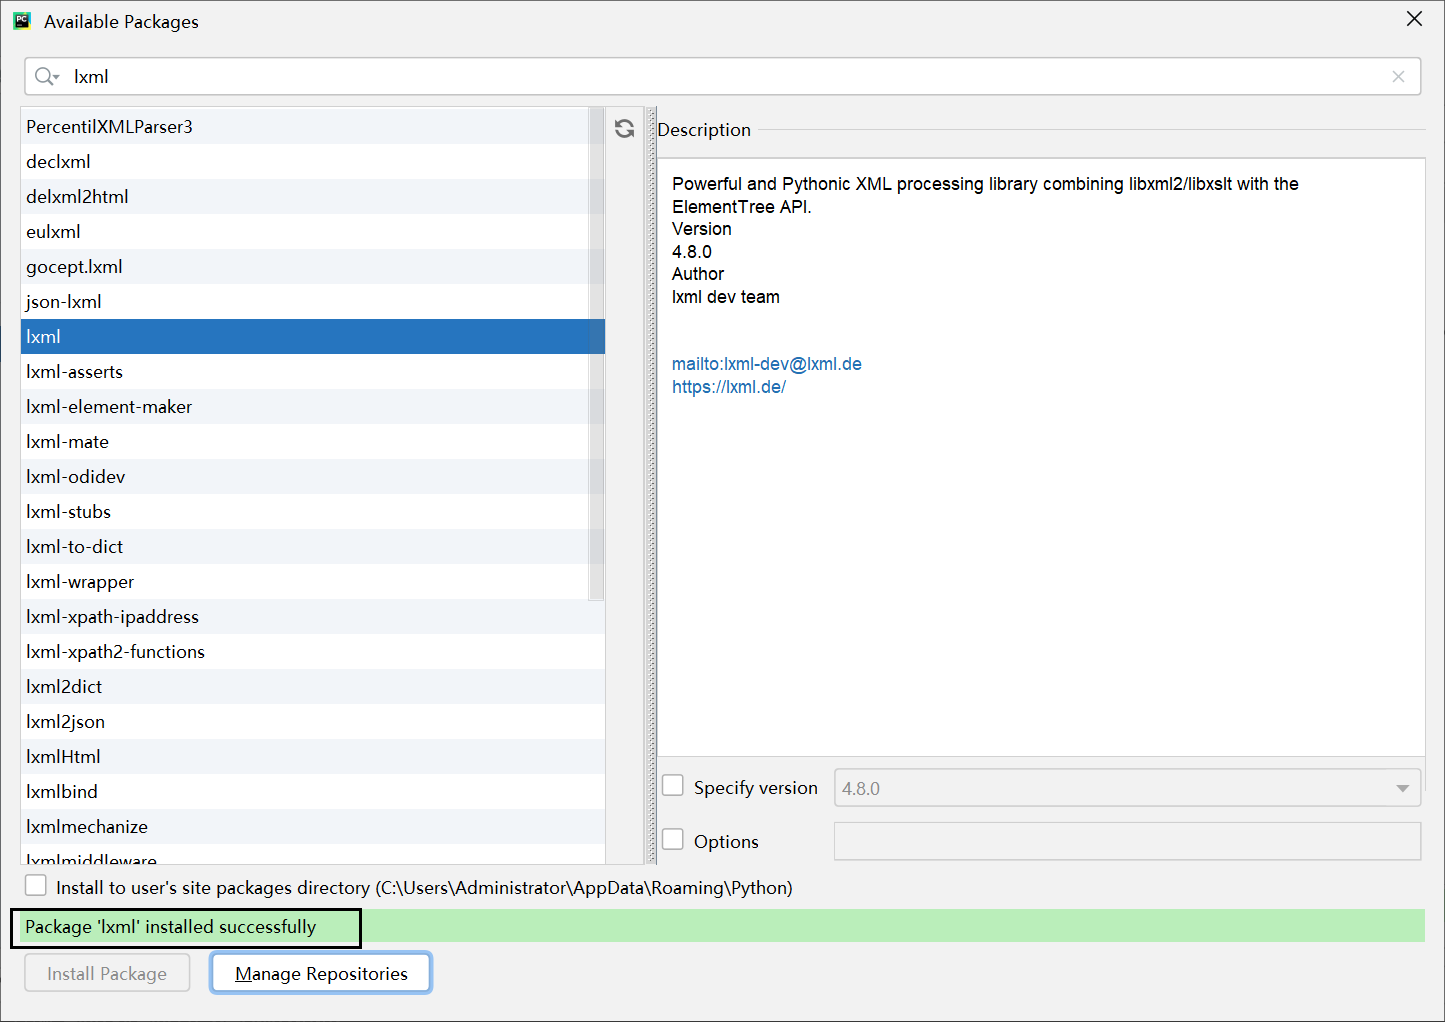Screen dimensions: 1445x1022
Task: Select the lxmlmechanize package
Action: 313,827
